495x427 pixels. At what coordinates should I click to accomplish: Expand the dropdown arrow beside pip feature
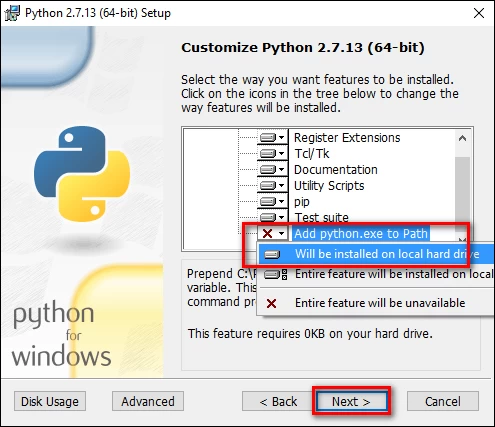[x=282, y=201]
